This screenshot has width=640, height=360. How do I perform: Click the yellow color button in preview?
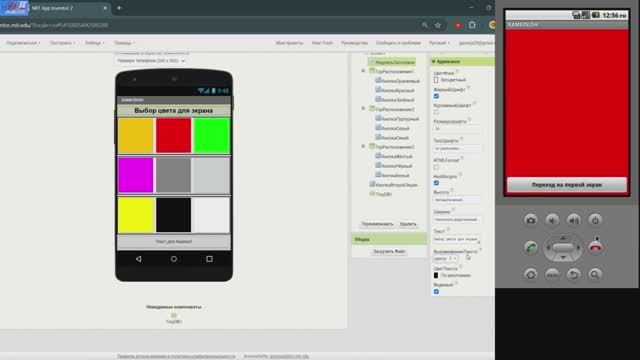click(136, 215)
